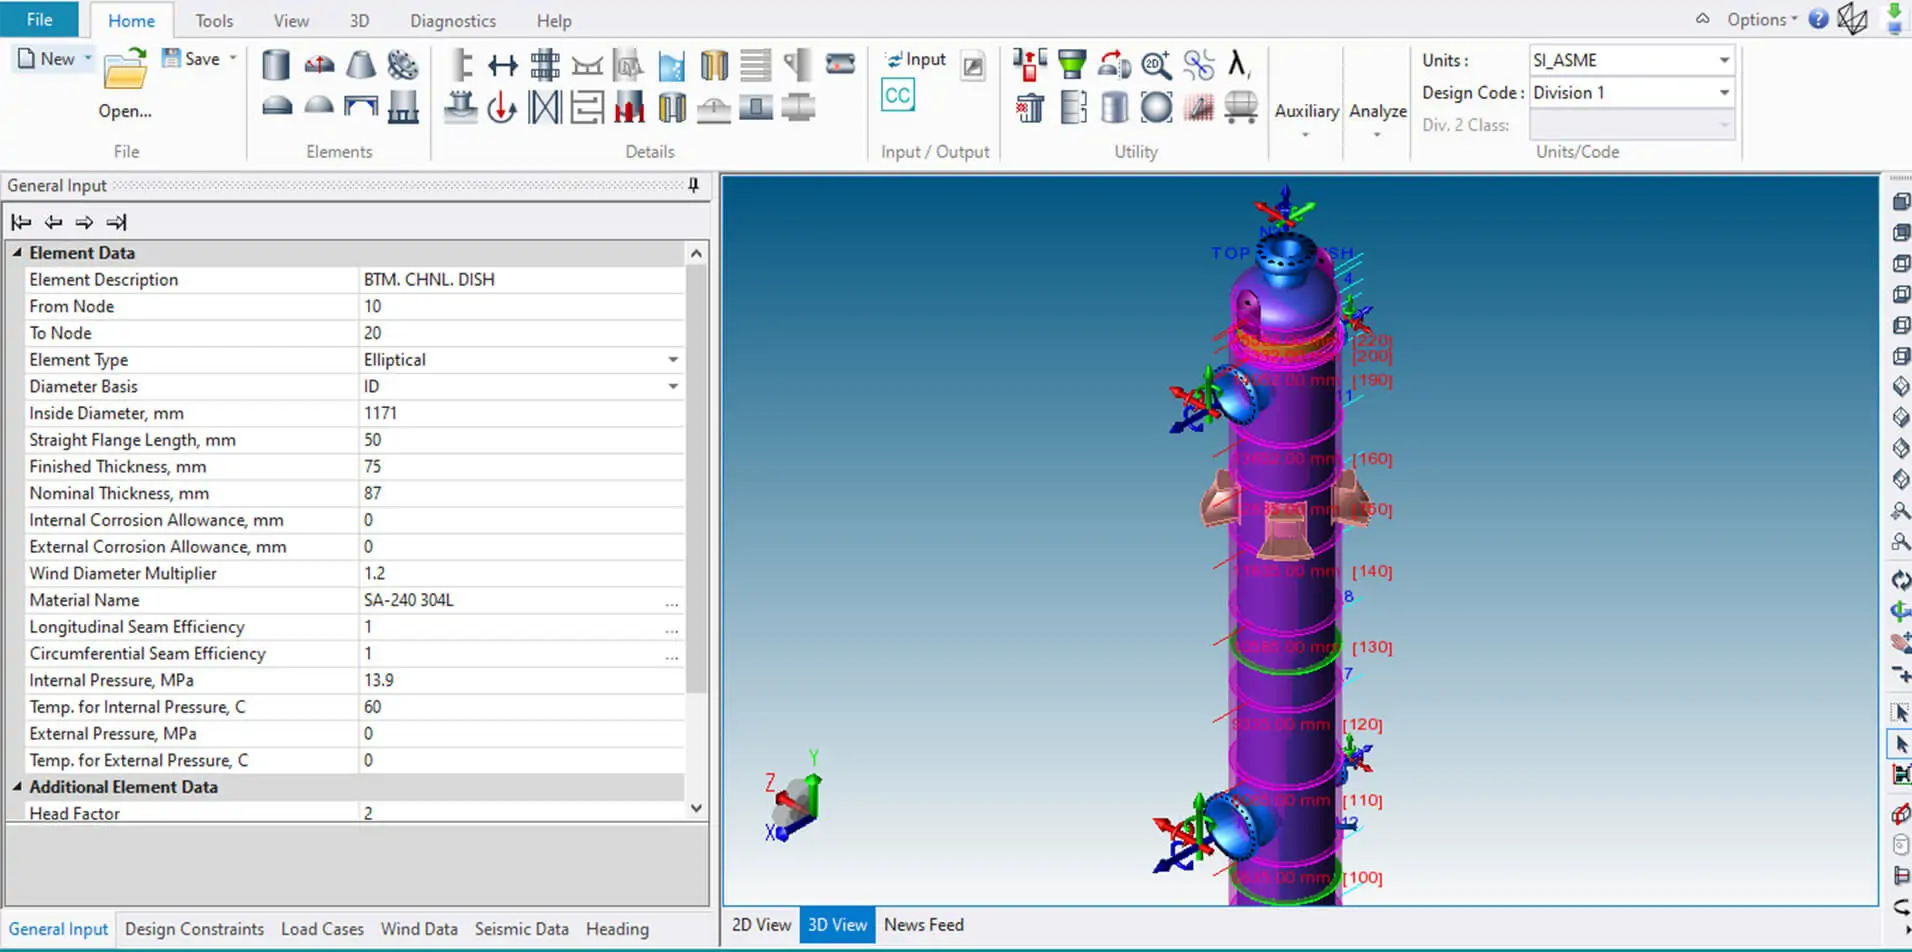The height and width of the screenshot is (952, 1912).
Task: Click the skirt support element icon
Action: [x=403, y=107]
